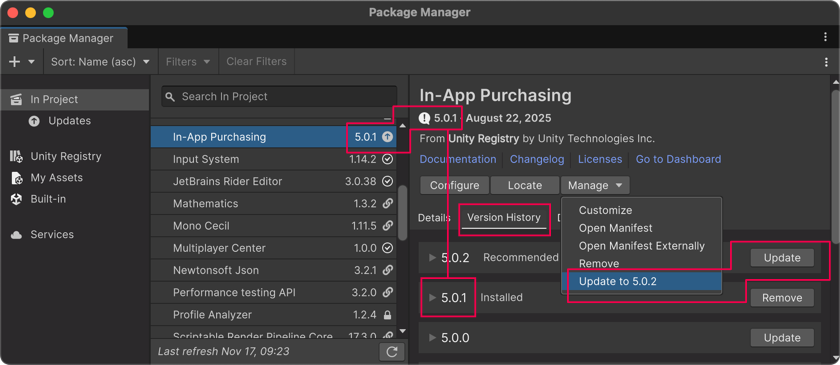Select the Mathematics package
Viewport: 840px width, 365px height.
[x=273, y=204]
